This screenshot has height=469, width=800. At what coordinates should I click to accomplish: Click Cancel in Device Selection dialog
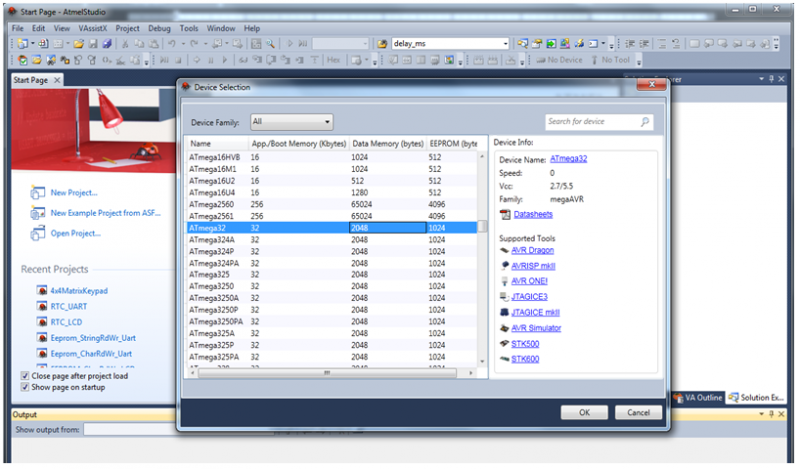pyautogui.click(x=638, y=412)
